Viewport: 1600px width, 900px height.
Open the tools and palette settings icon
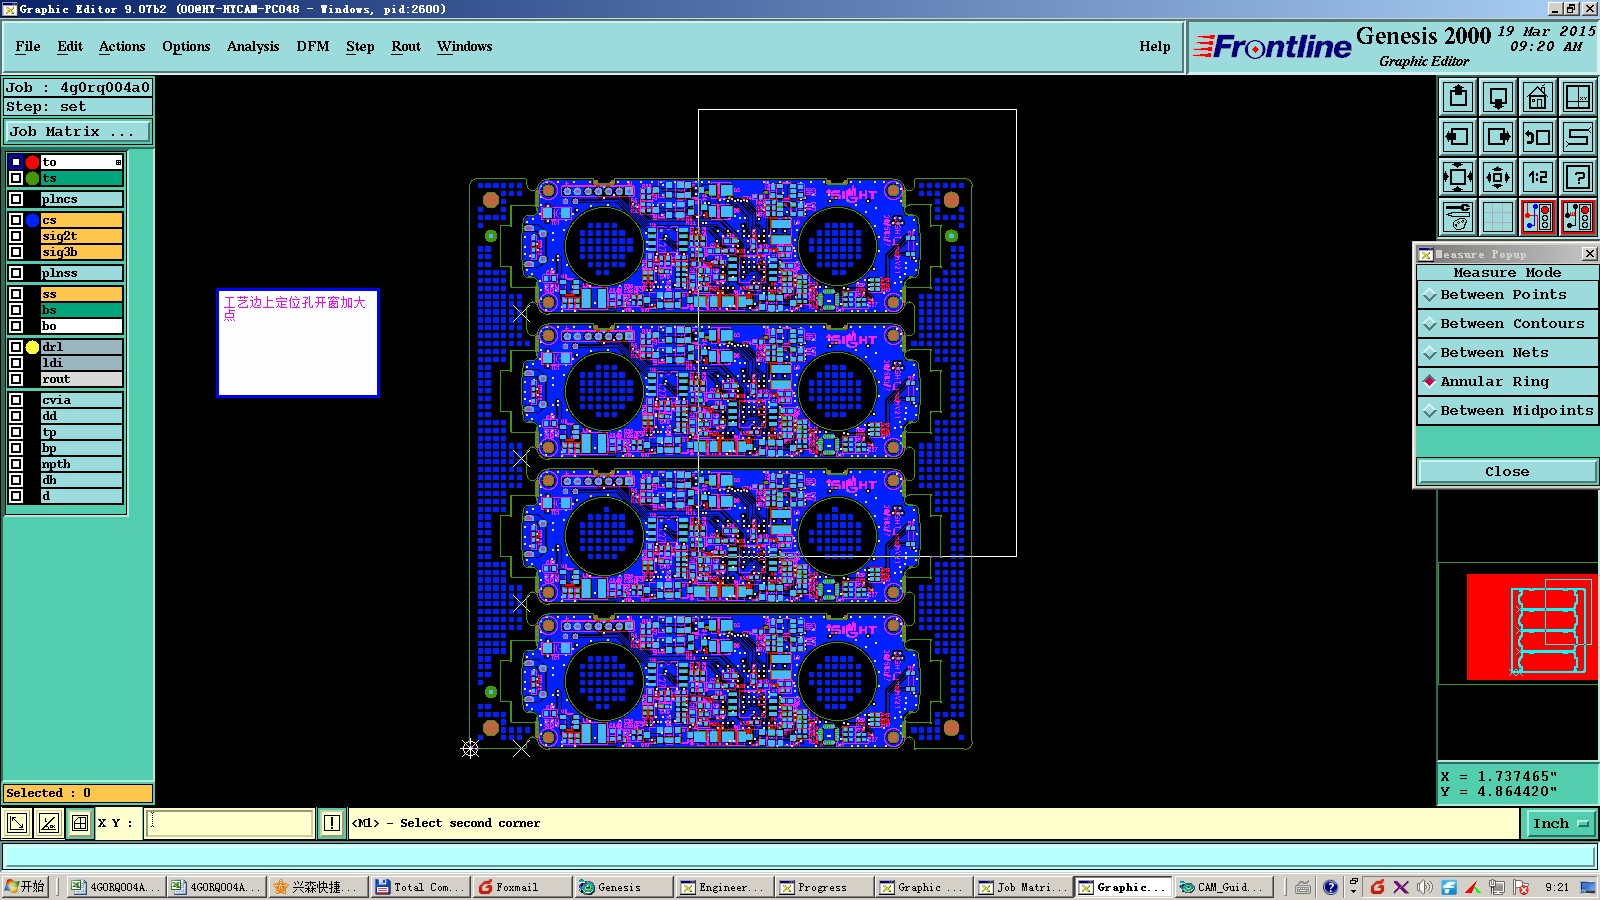click(x=1458, y=217)
